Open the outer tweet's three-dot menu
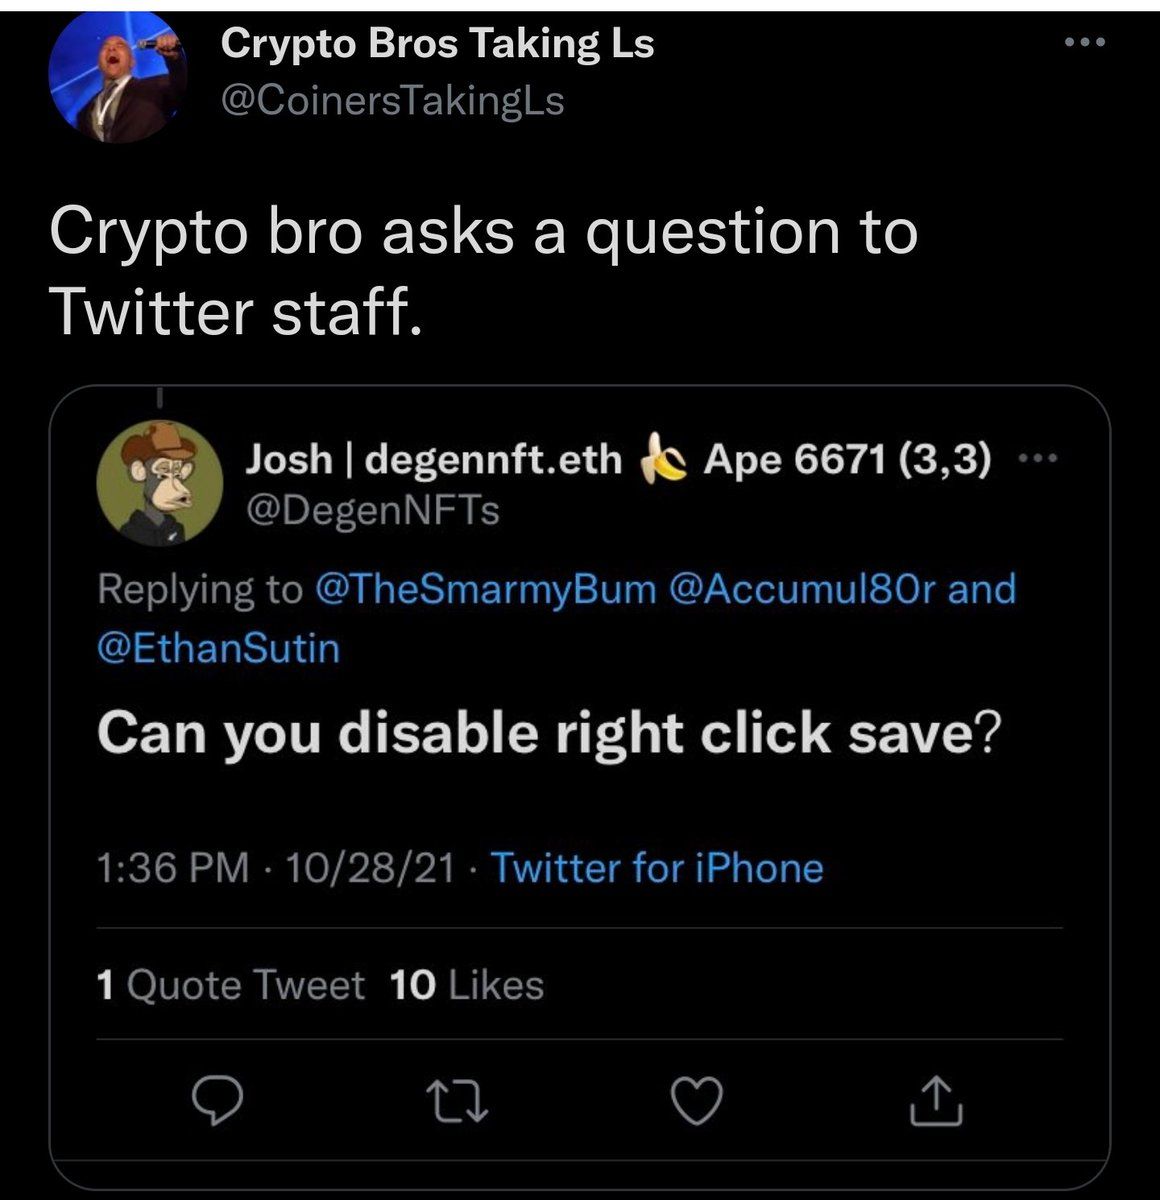1160x1200 pixels. coord(1084,43)
